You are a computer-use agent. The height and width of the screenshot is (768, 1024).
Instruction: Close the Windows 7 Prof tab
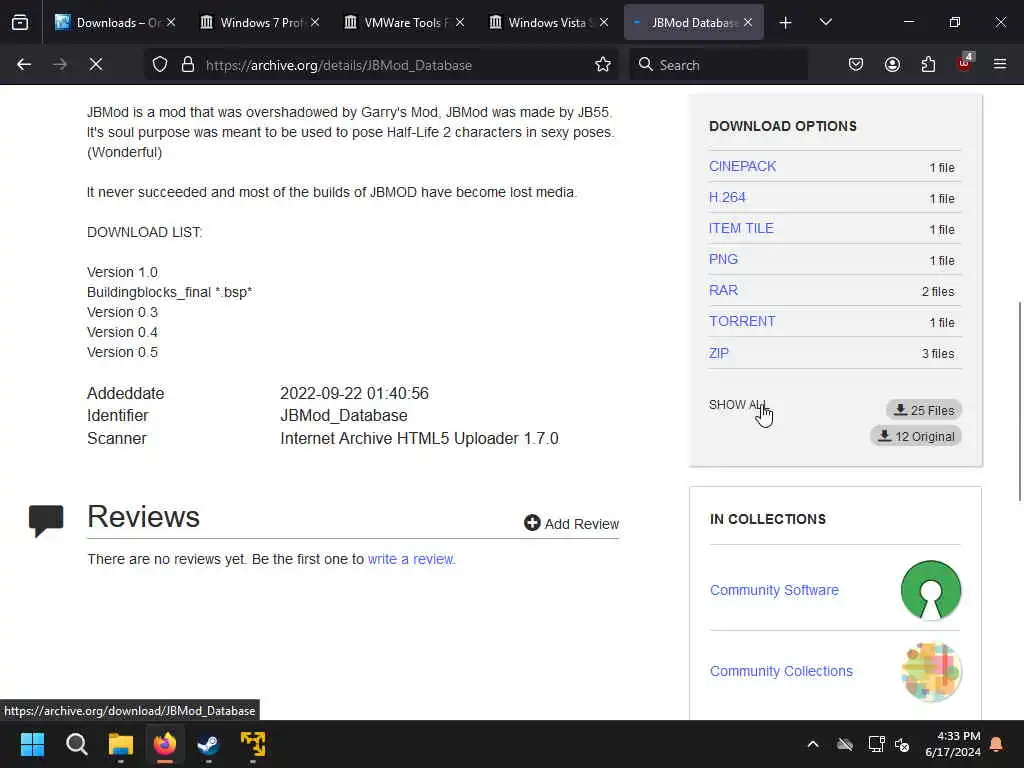(315, 22)
